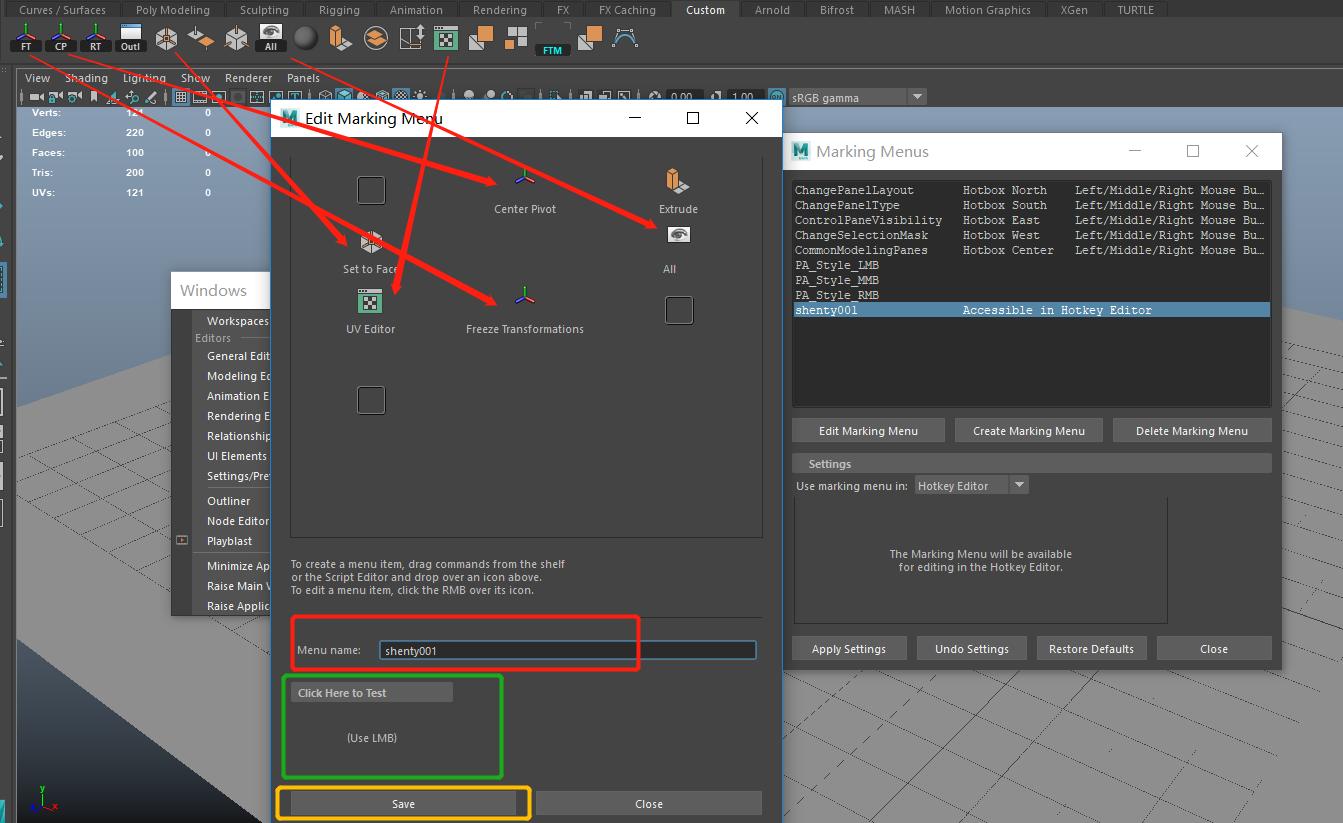Select PA_Style_LMB in the marking menus list
The width and height of the screenshot is (1343, 823).
pos(1030,265)
